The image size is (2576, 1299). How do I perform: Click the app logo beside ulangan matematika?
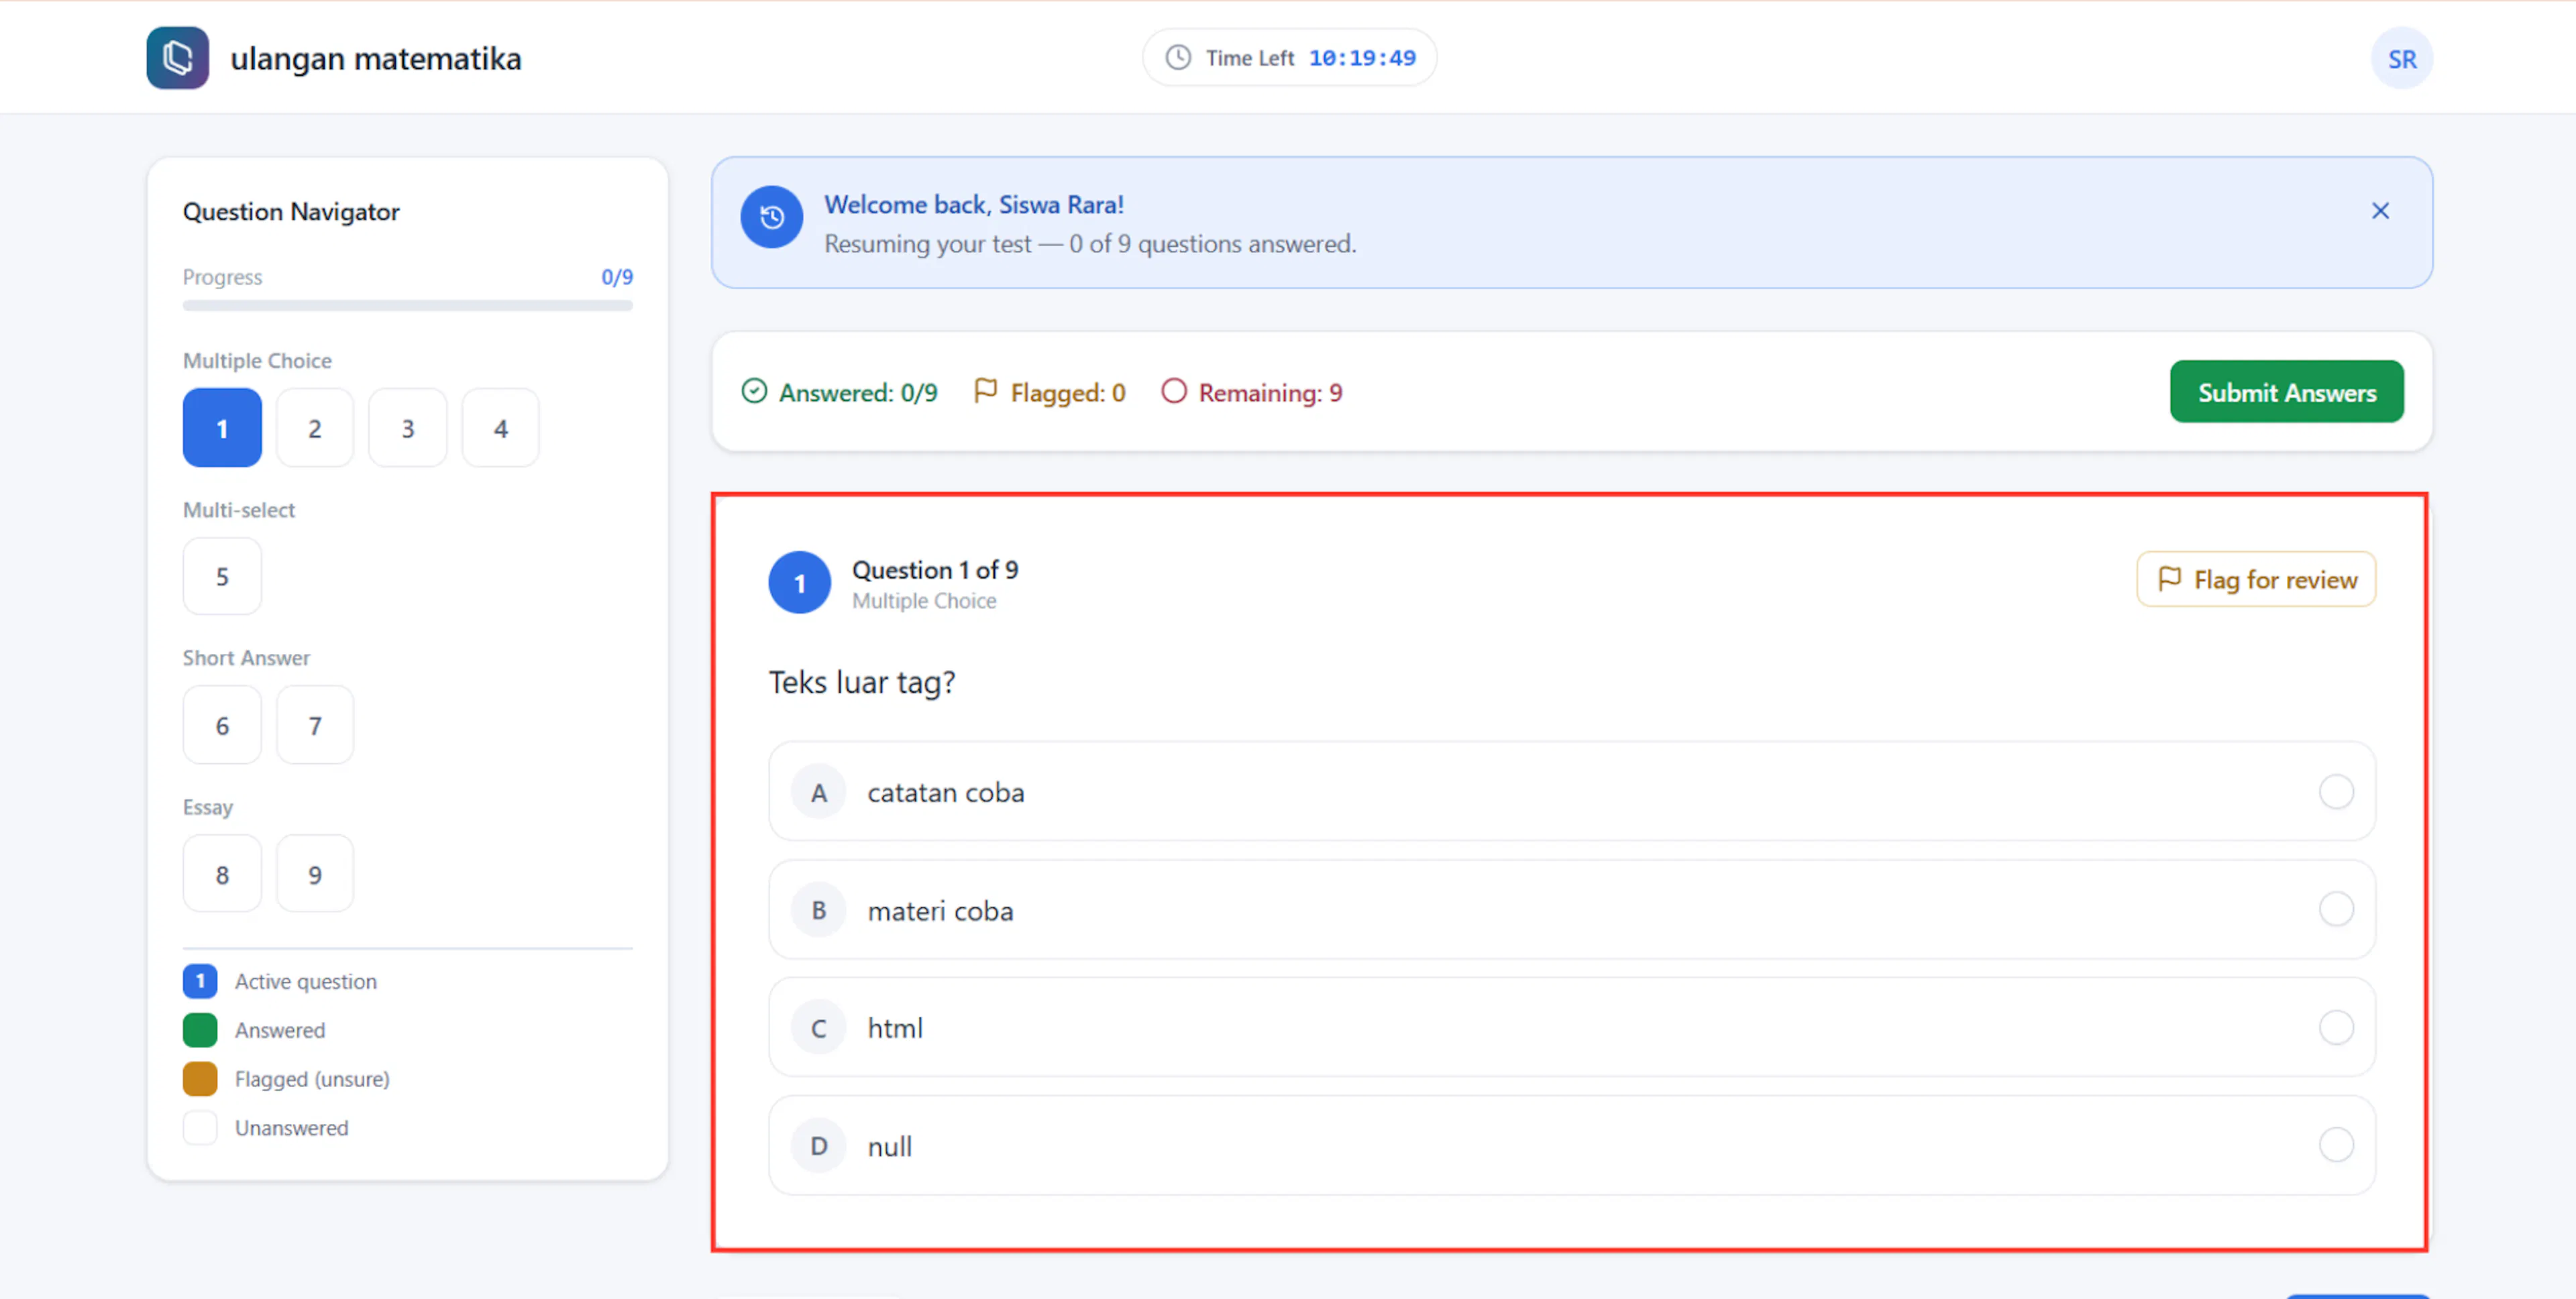tap(177, 58)
